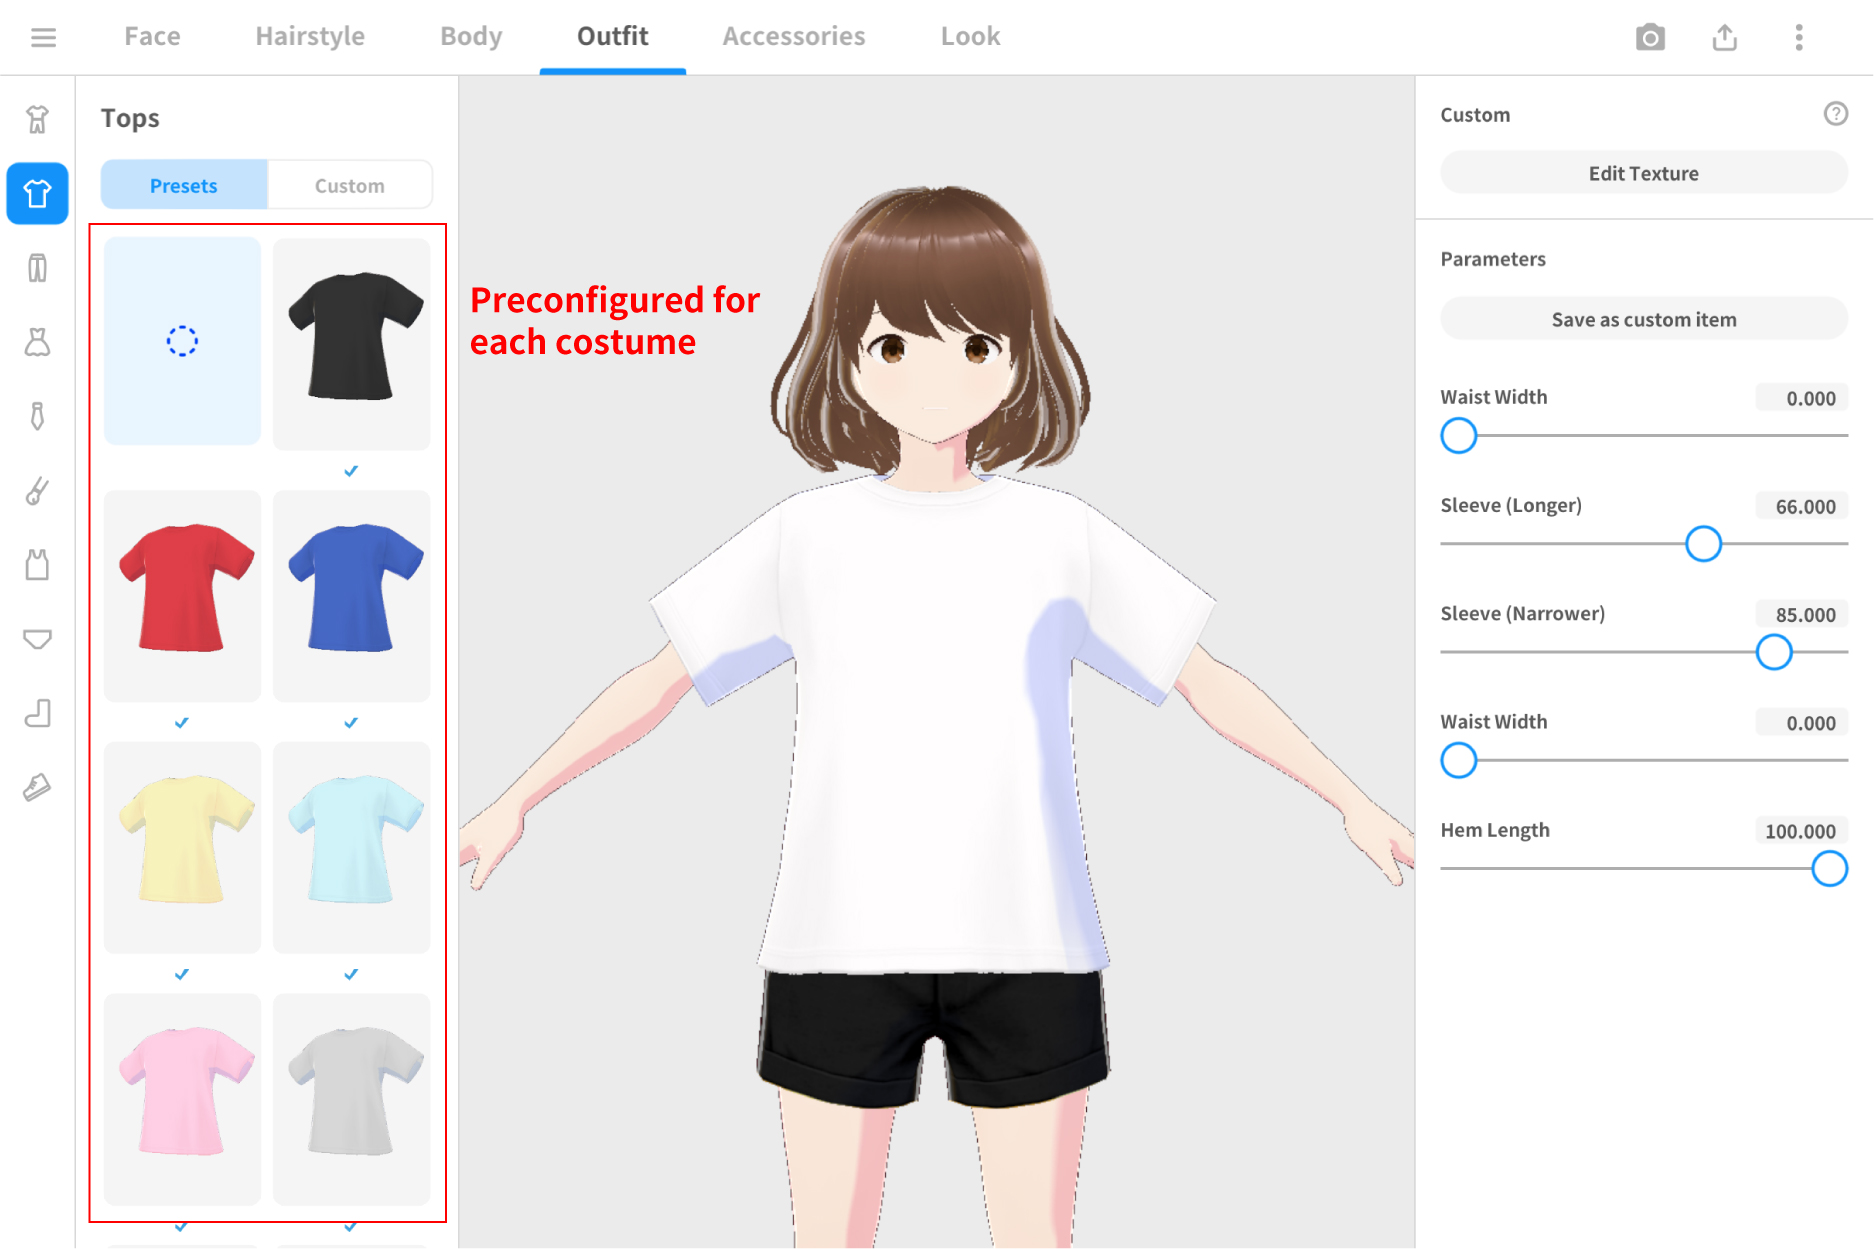Screen dimensions: 1874x1249
Task: Click the camera capture icon
Action: pos(1650,38)
